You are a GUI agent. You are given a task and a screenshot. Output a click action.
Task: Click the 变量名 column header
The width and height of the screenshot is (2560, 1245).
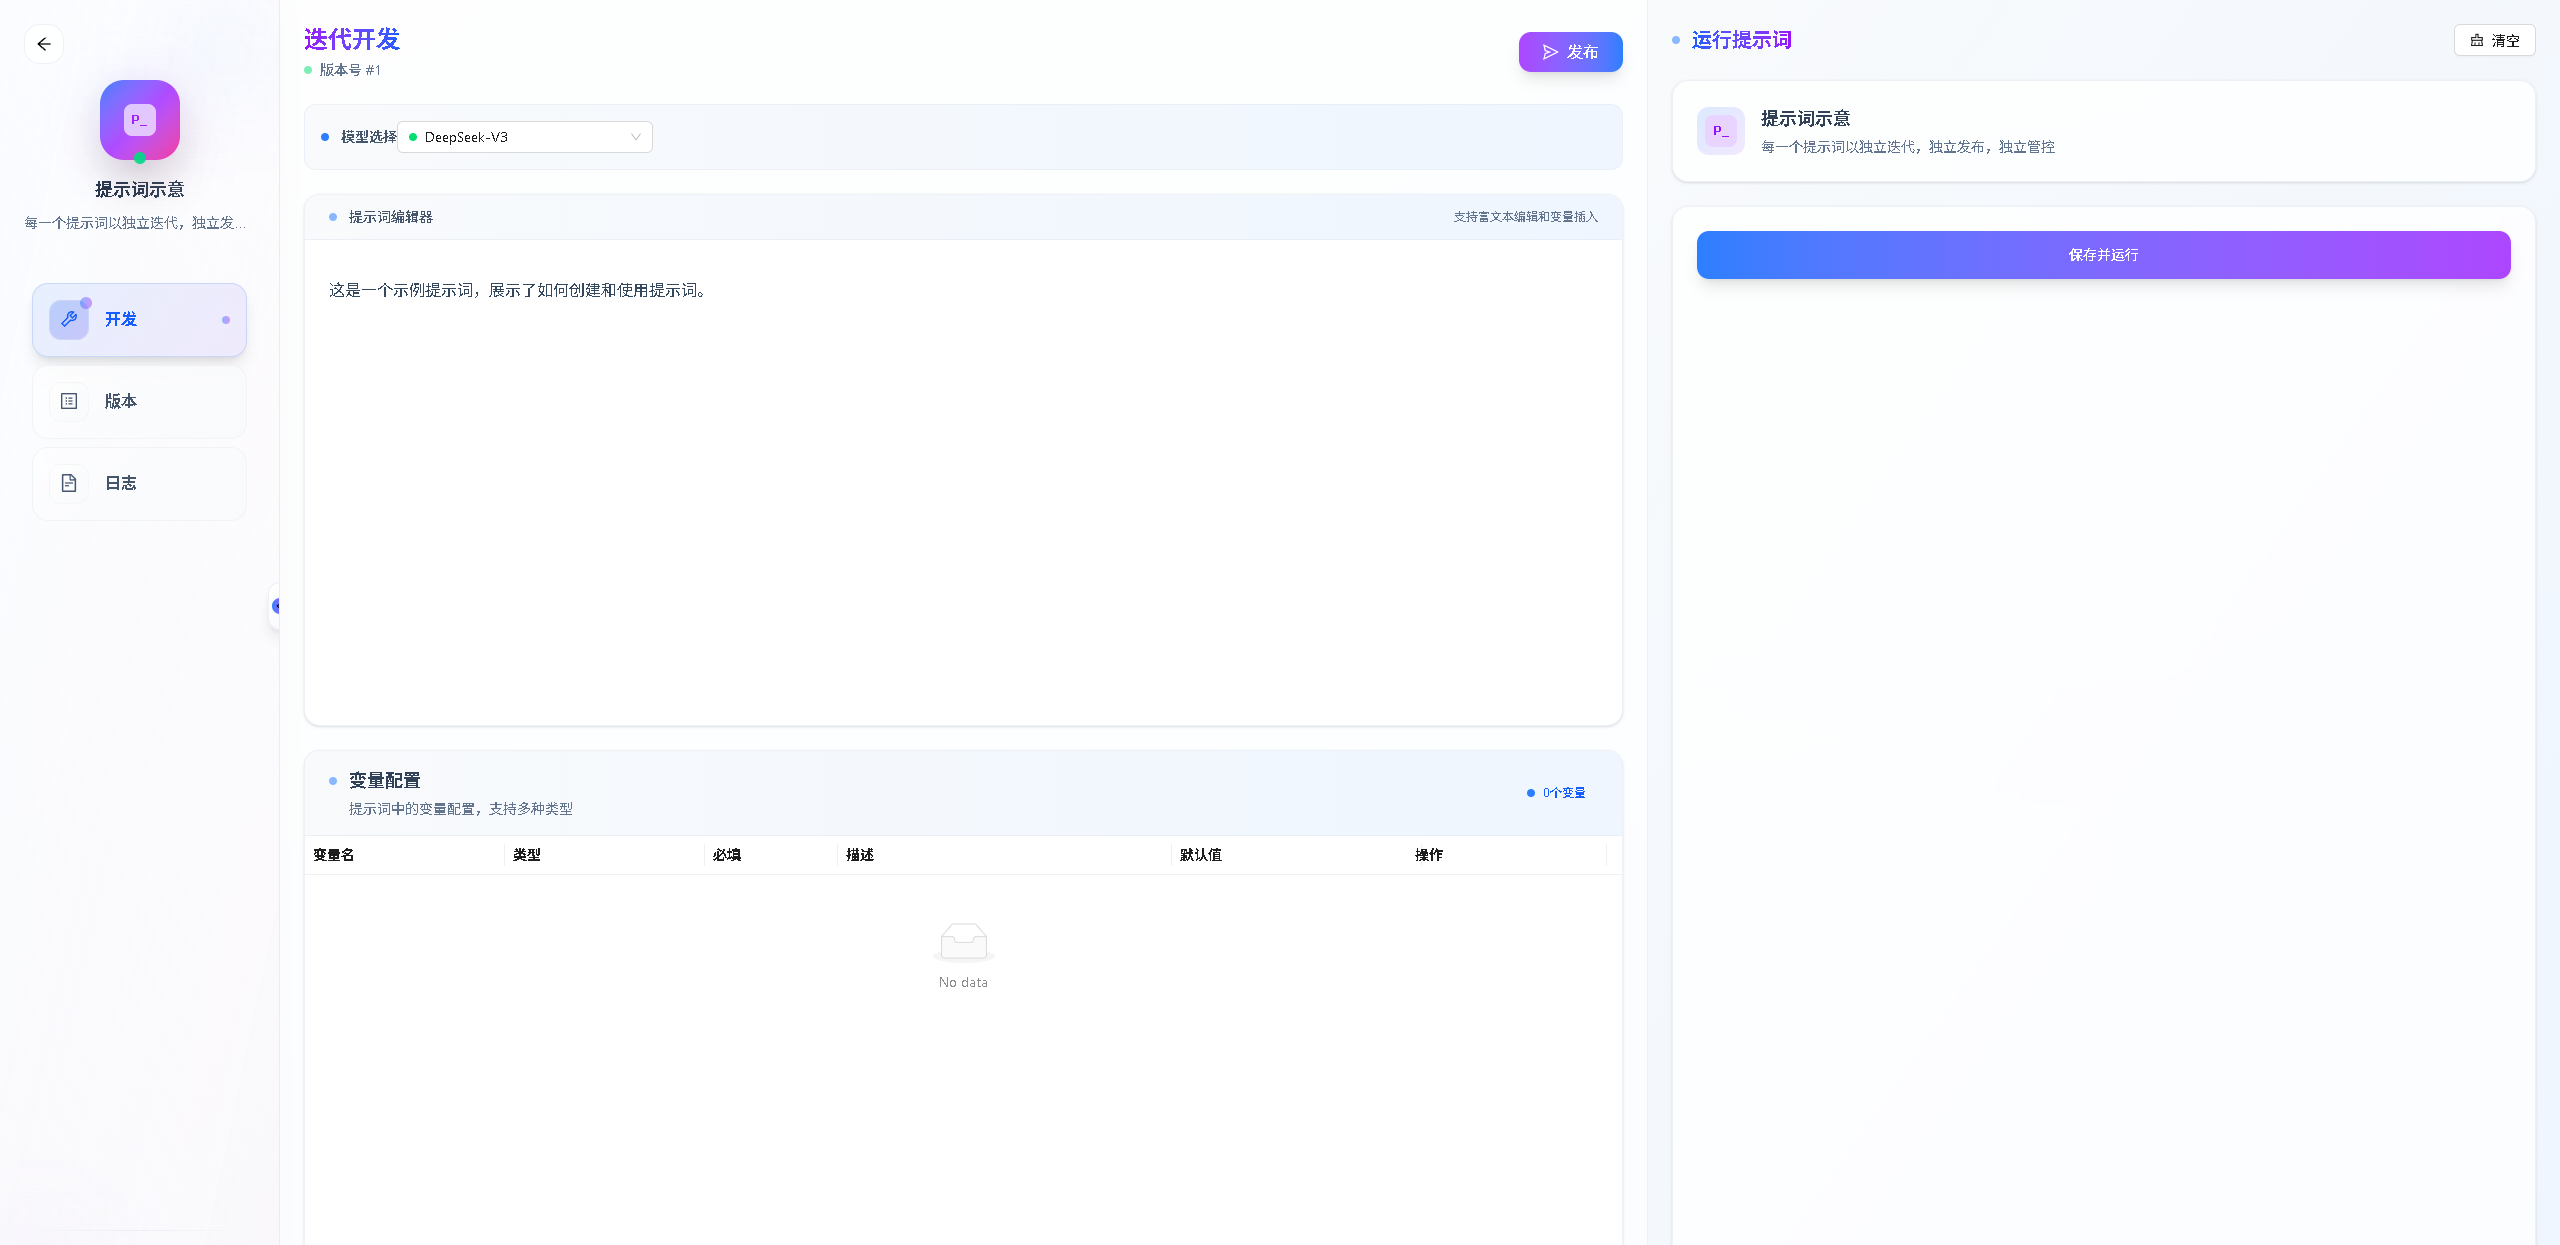coord(332,855)
